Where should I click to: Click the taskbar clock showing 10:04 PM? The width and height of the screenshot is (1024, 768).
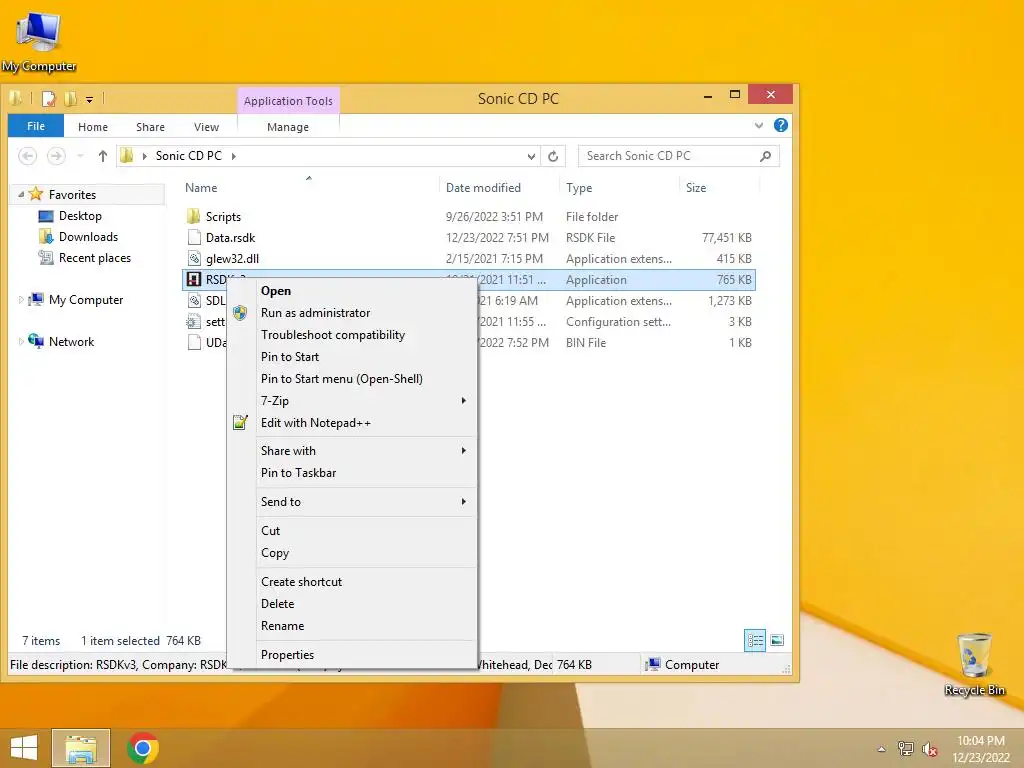pyautogui.click(x=981, y=748)
